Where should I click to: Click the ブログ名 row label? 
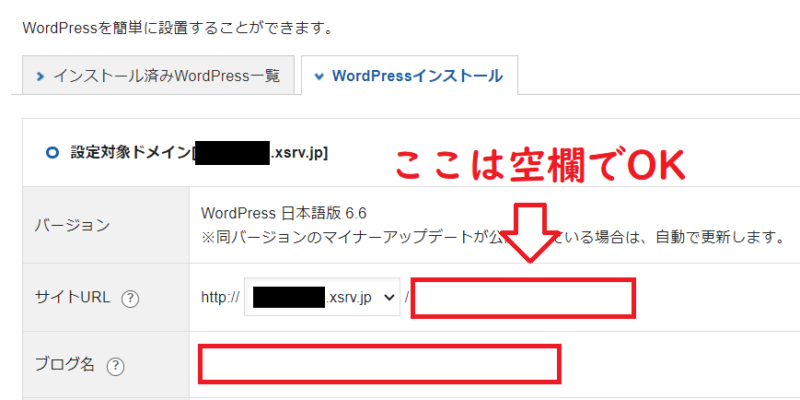pyautogui.click(x=64, y=364)
